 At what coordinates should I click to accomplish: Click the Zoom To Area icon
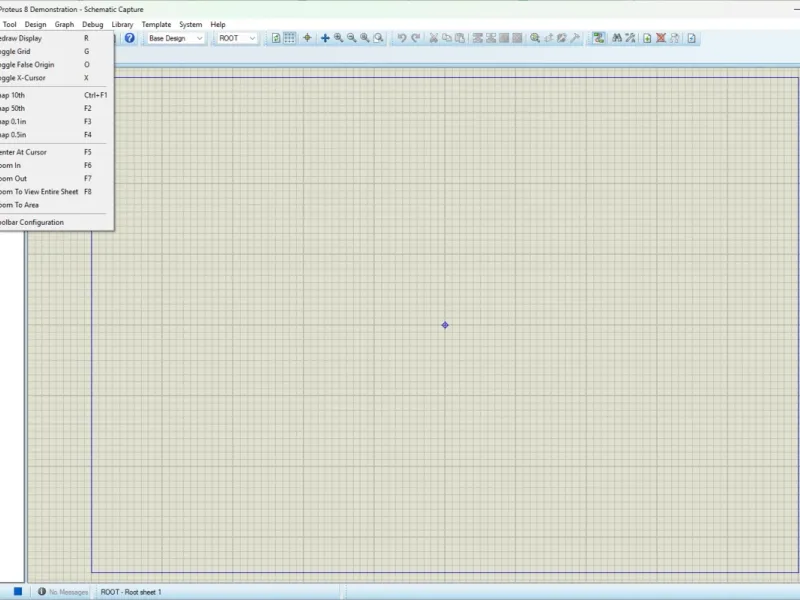tap(379, 38)
